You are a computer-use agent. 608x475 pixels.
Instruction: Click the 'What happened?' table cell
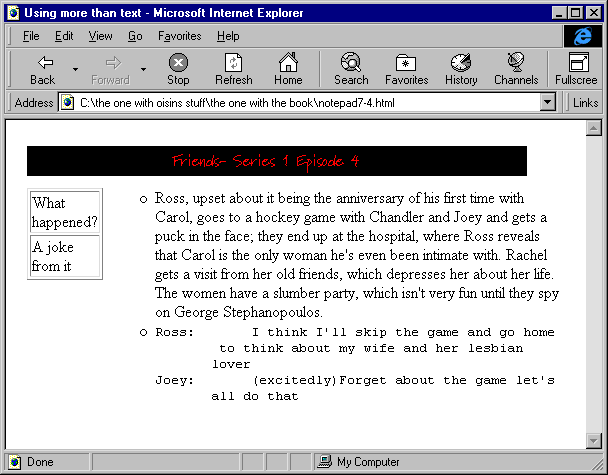[65, 212]
